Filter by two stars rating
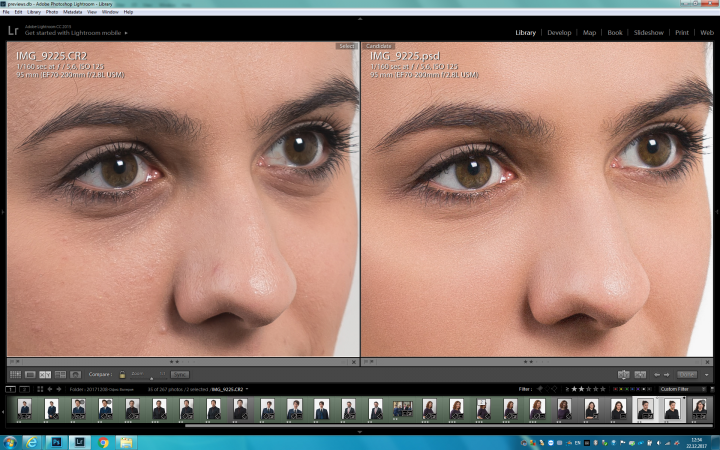This screenshot has width=720, height=450. [x=581, y=389]
